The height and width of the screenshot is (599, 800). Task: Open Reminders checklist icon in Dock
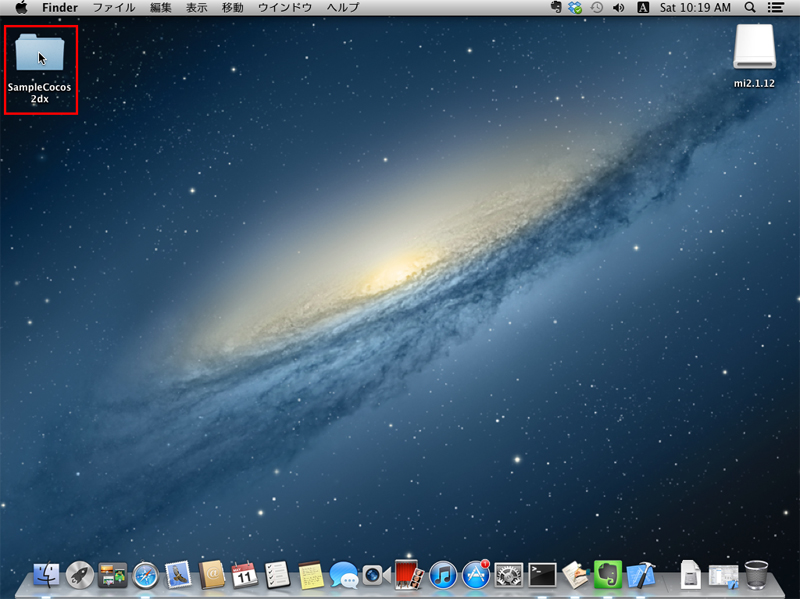[277, 575]
